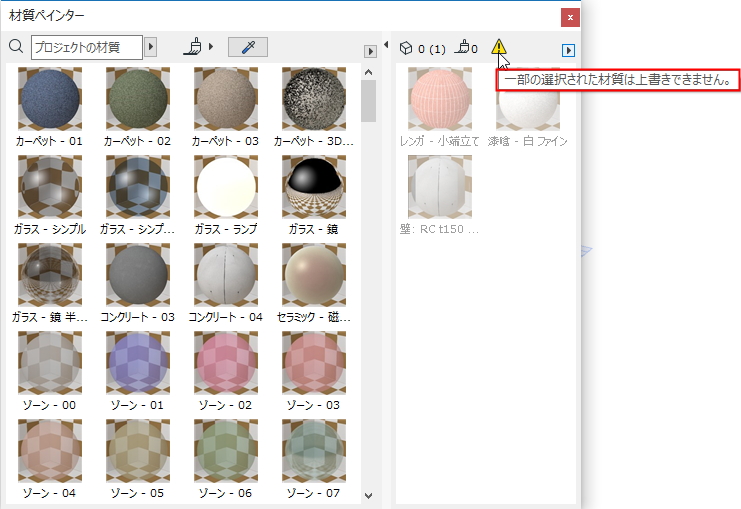Select the カーペット - 02 green material

pyautogui.click(x=138, y=99)
